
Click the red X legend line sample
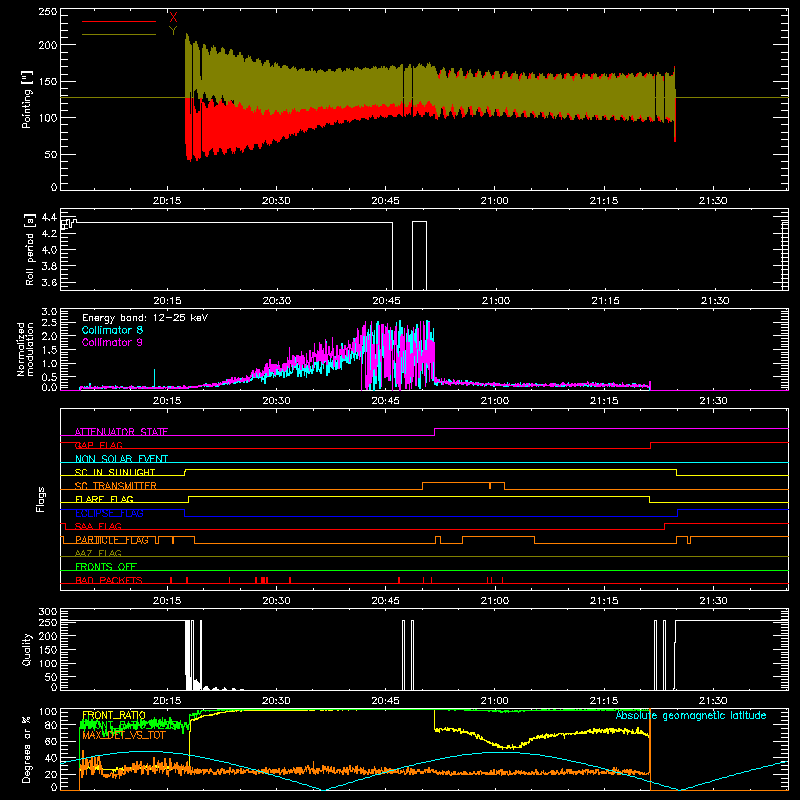(119, 21)
